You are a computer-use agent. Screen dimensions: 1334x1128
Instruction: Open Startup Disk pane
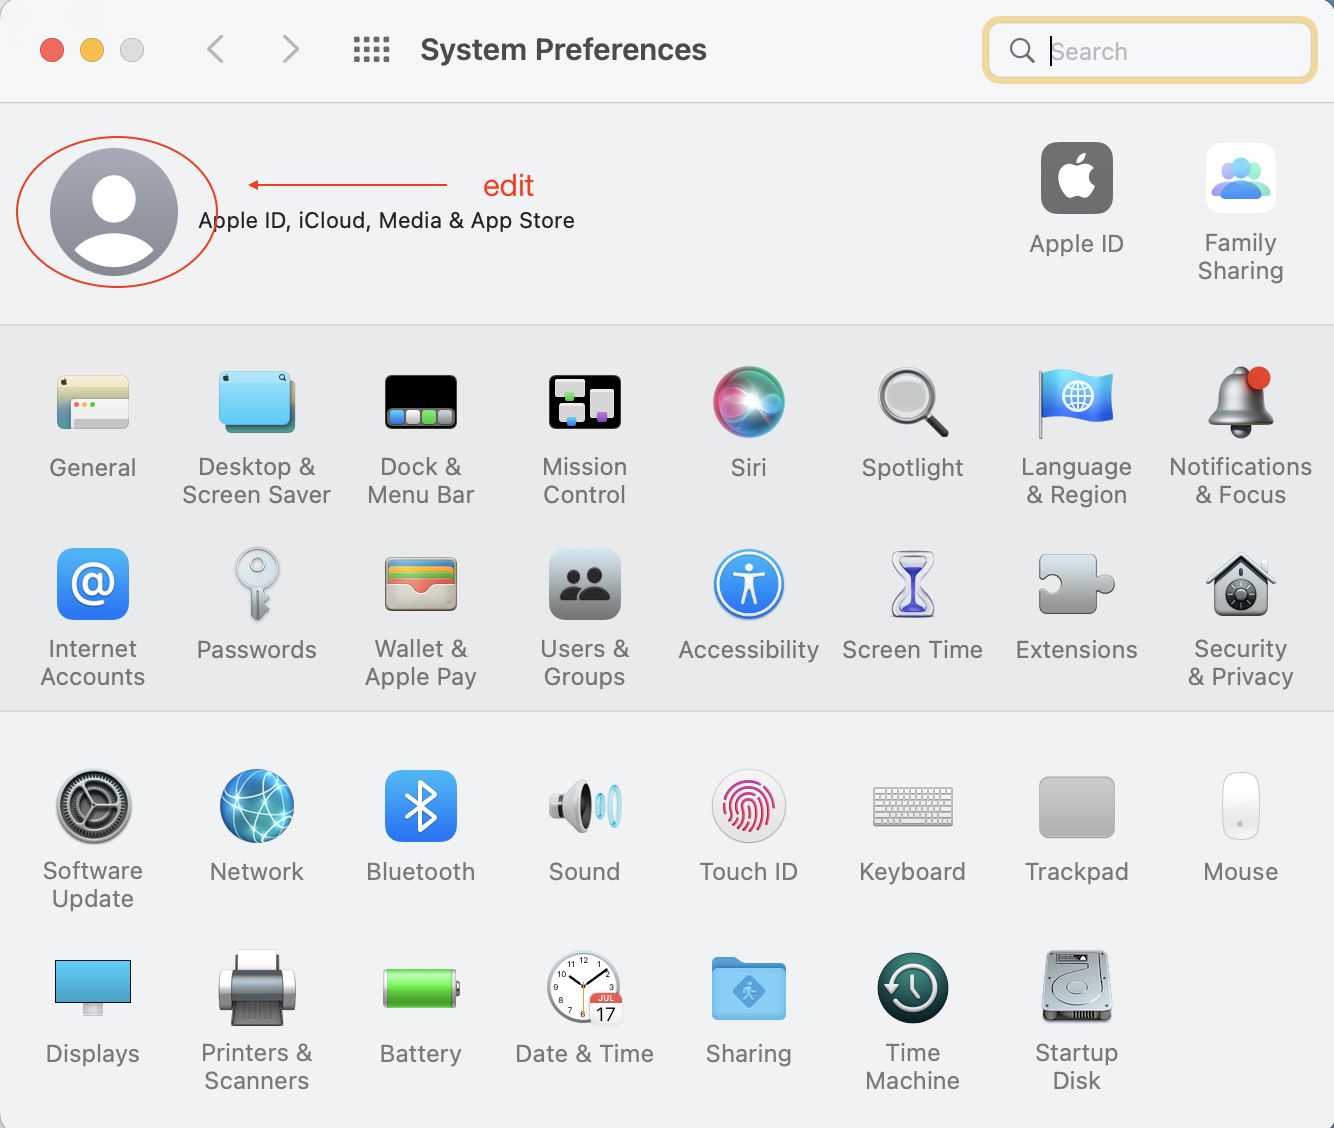(x=1077, y=988)
